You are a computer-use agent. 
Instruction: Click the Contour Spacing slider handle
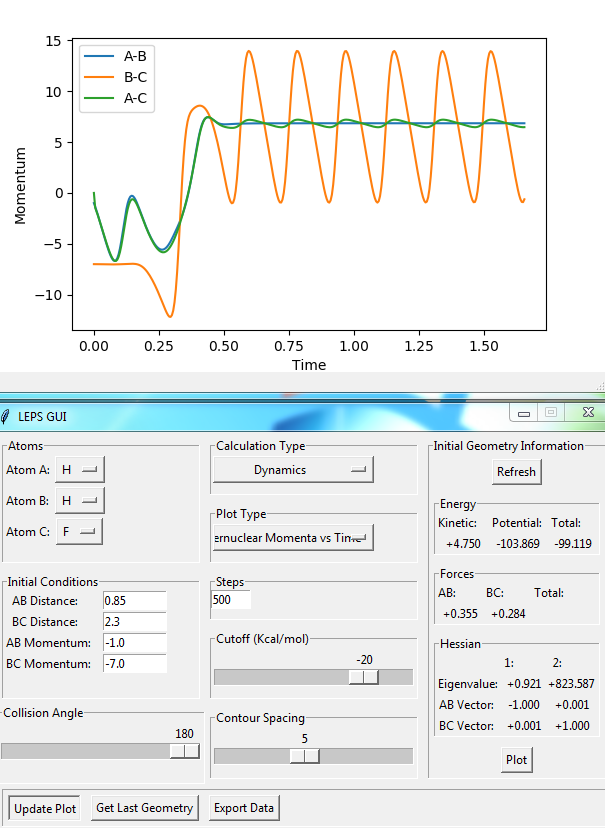point(305,756)
